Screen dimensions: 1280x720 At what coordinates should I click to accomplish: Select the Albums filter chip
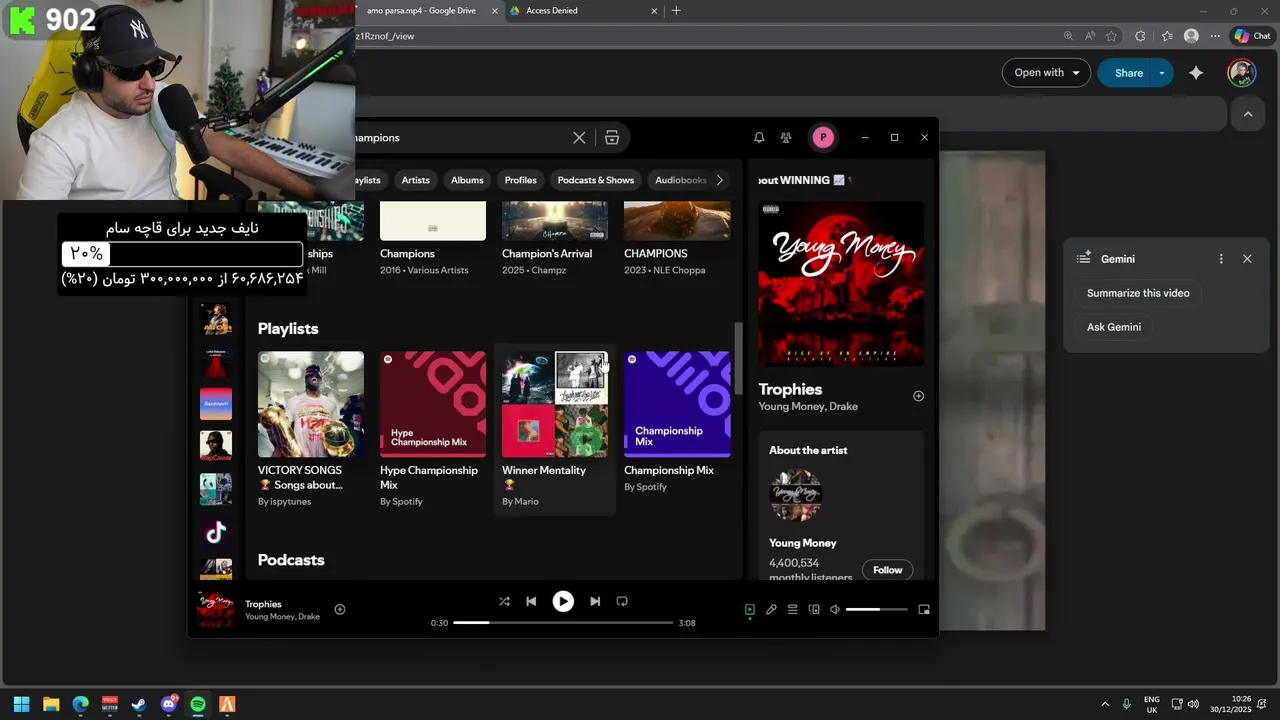(x=467, y=180)
